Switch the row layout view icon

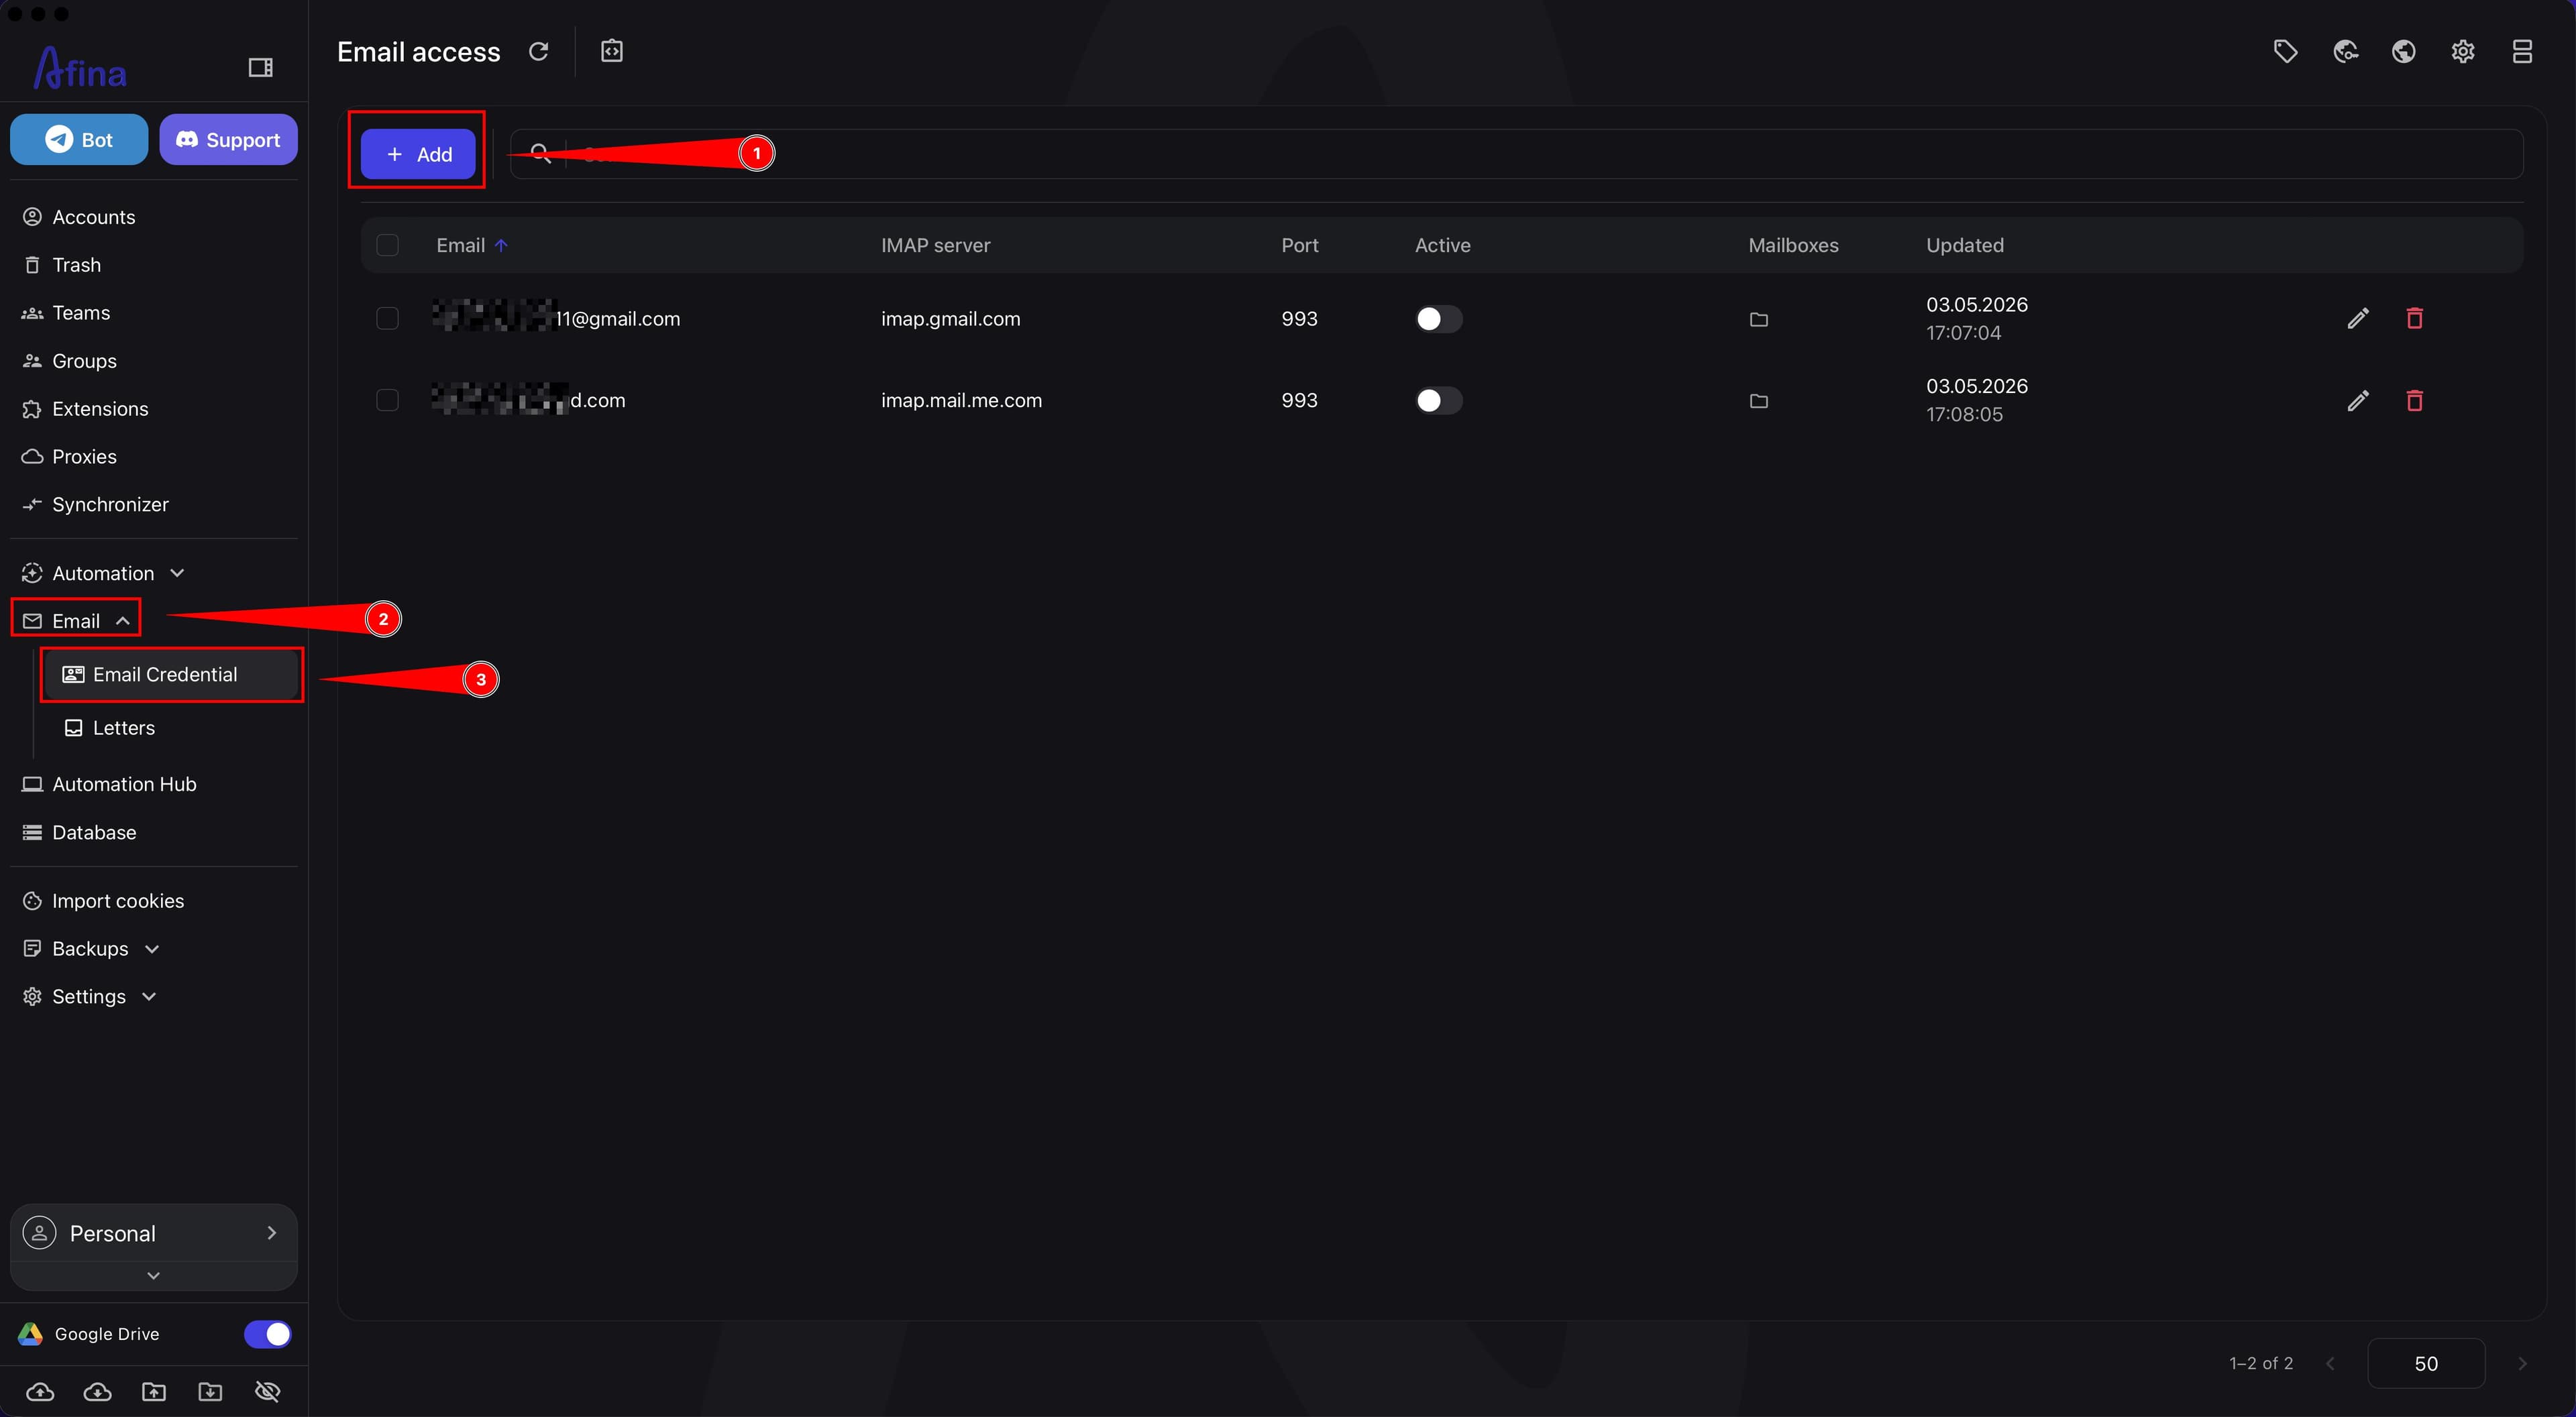pos(2522,51)
